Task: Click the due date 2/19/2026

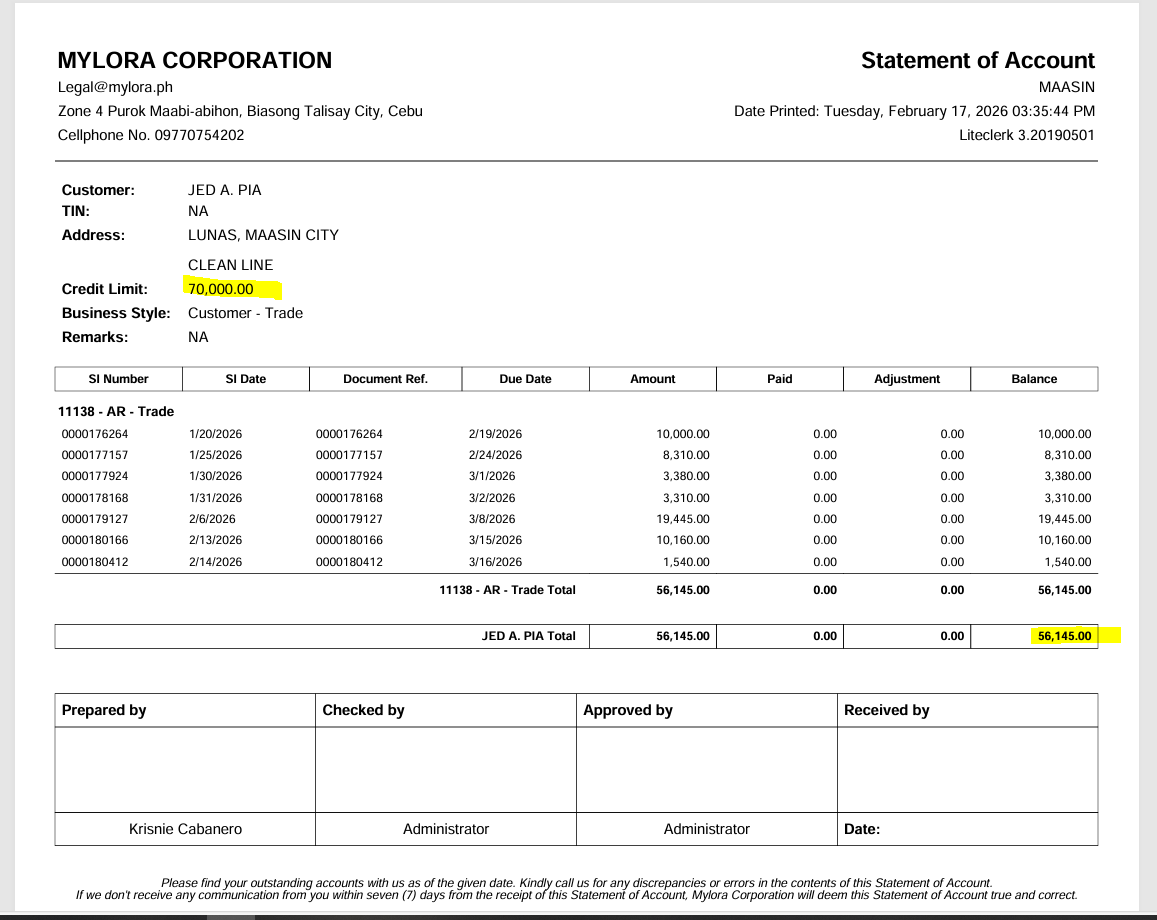Action: (x=495, y=434)
